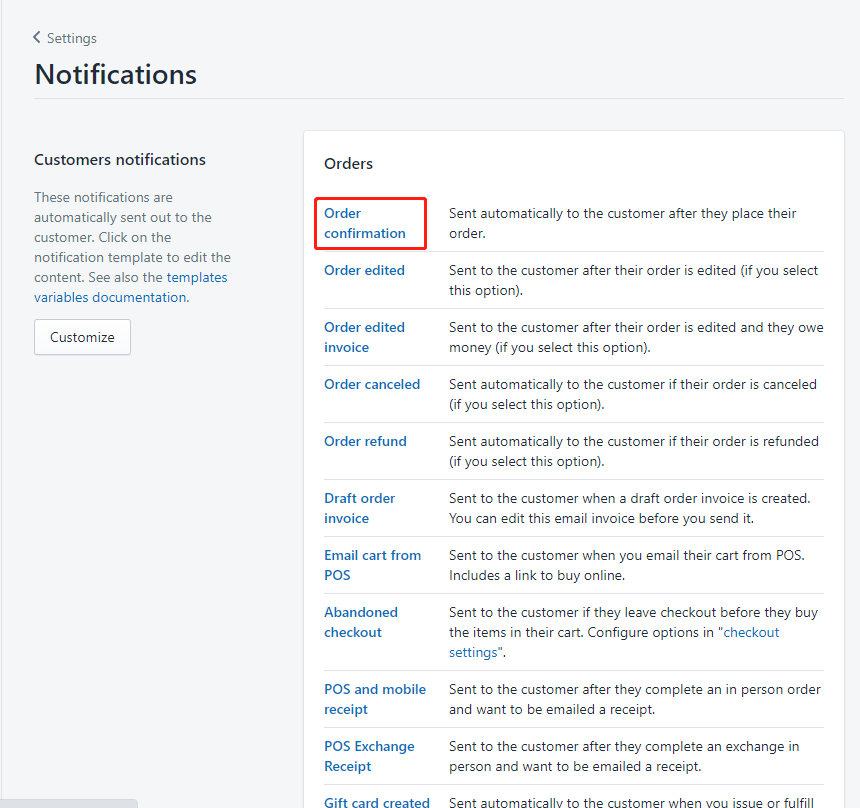860x808 pixels.
Task: Click the back chevron icon beside Settings
Action: tap(37, 38)
